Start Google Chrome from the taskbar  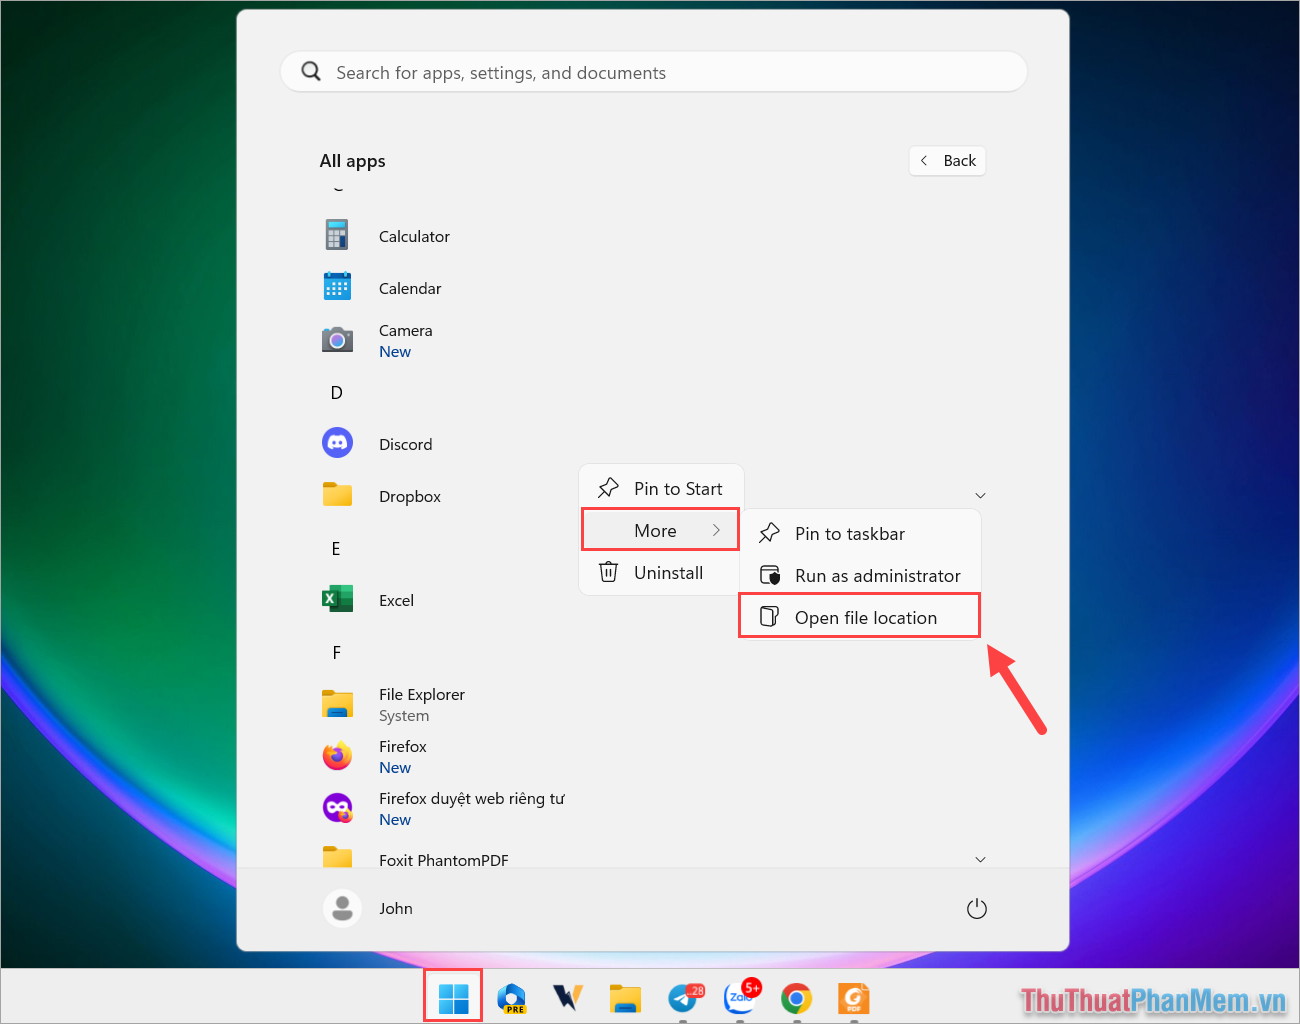[796, 997]
